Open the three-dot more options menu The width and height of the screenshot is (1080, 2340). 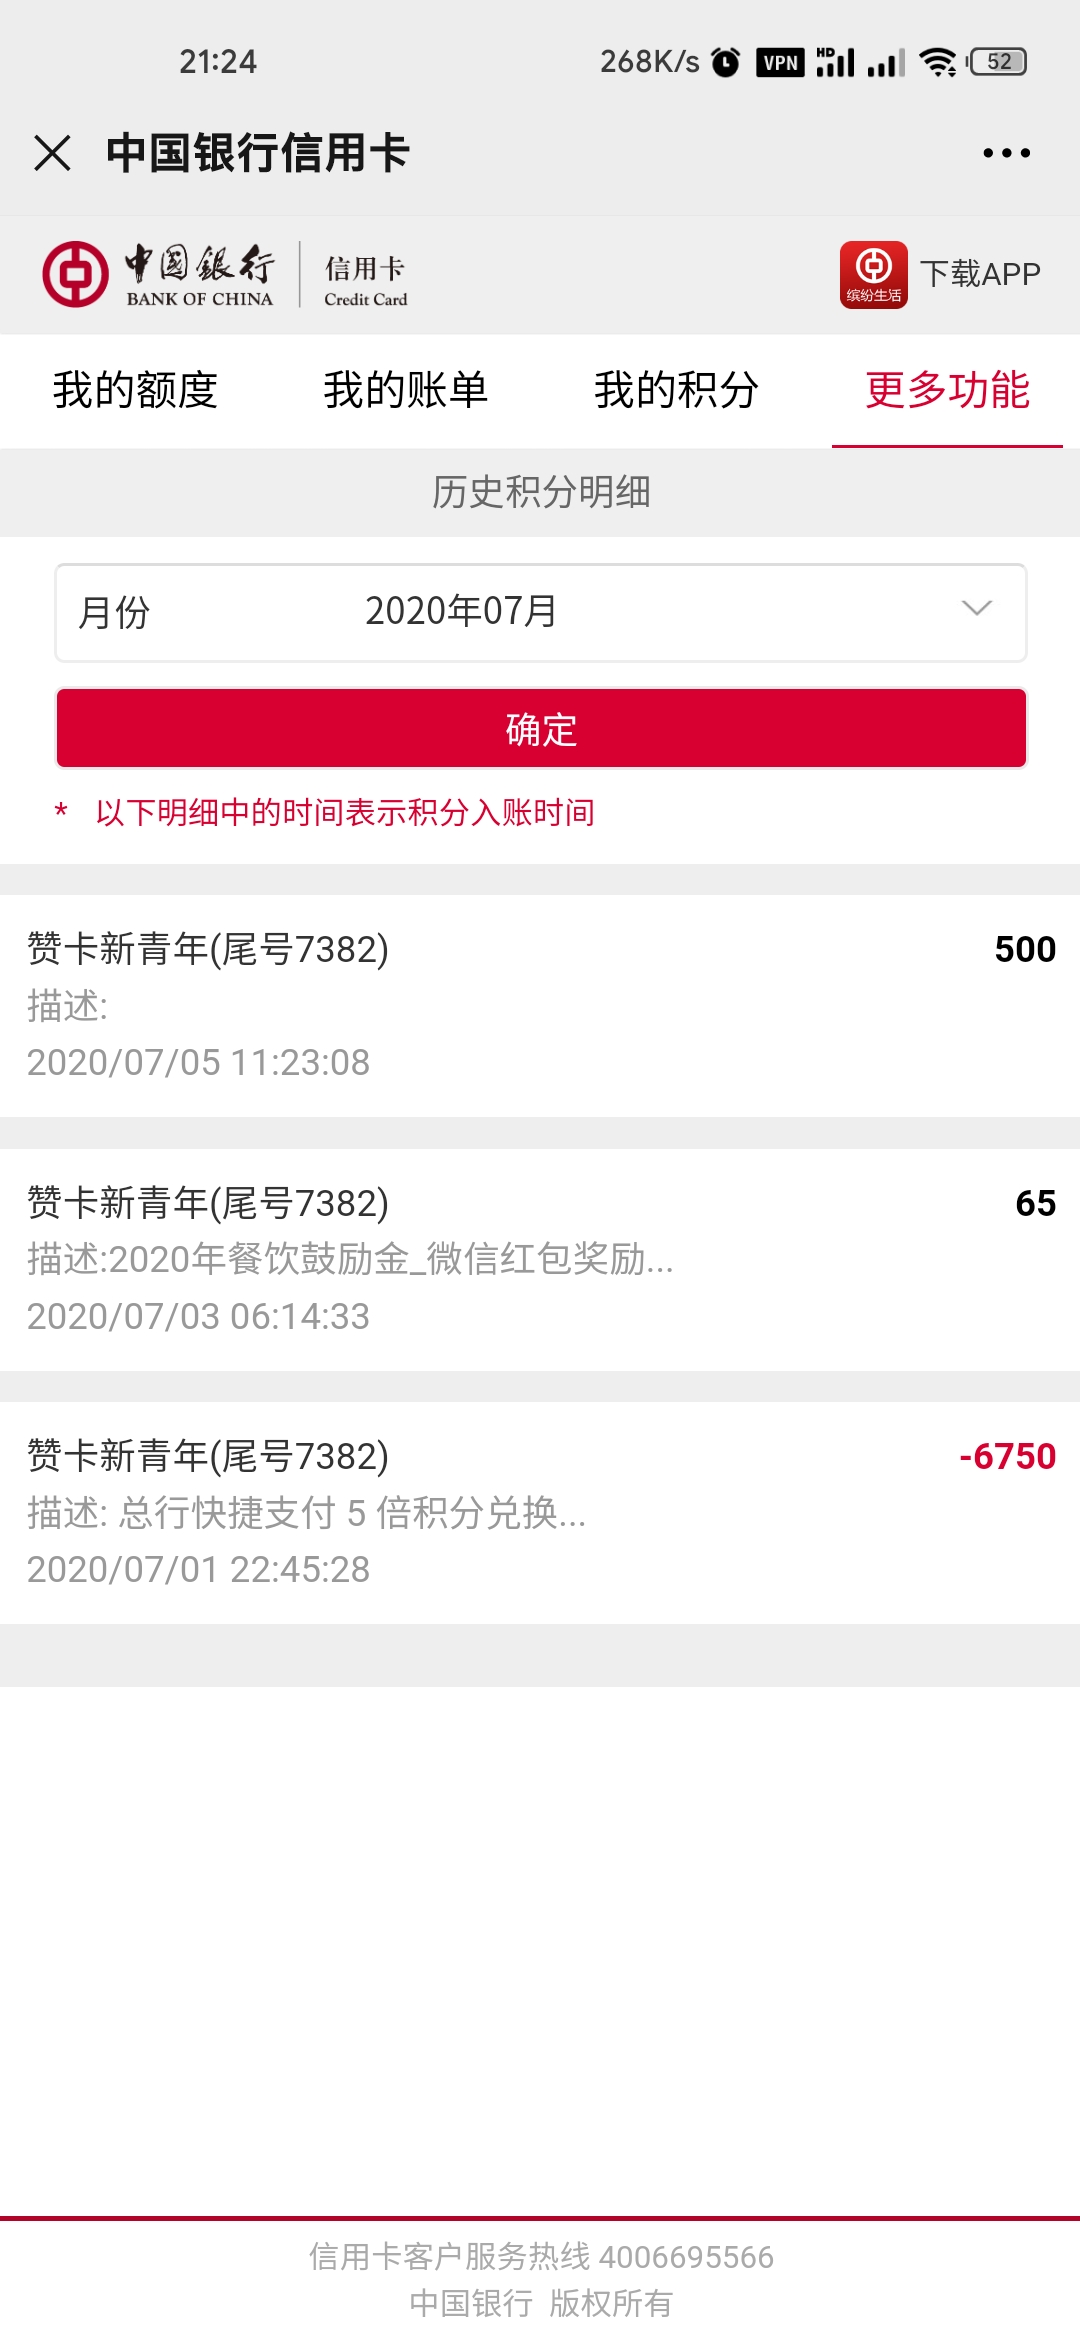click(x=1006, y=153)
